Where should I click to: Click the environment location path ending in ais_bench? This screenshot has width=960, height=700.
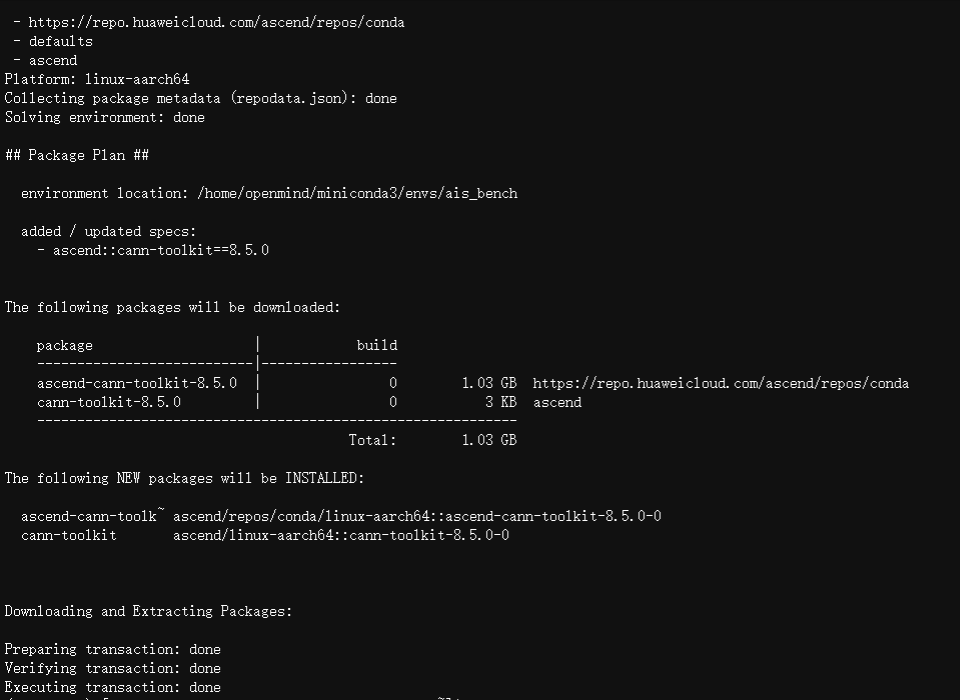(x=357, y=193)
